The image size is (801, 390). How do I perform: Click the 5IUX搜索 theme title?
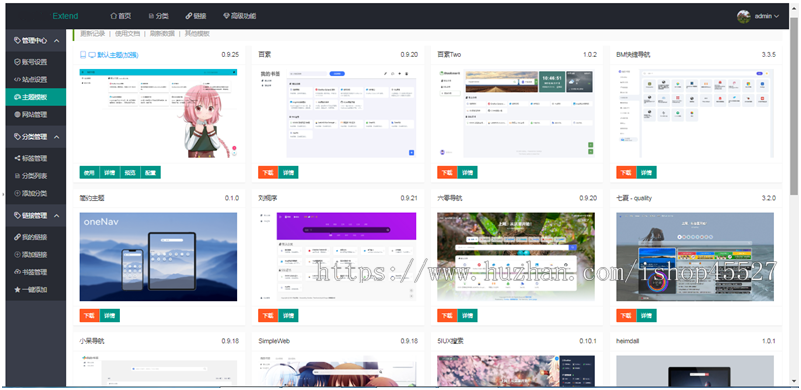coord(451,341)
